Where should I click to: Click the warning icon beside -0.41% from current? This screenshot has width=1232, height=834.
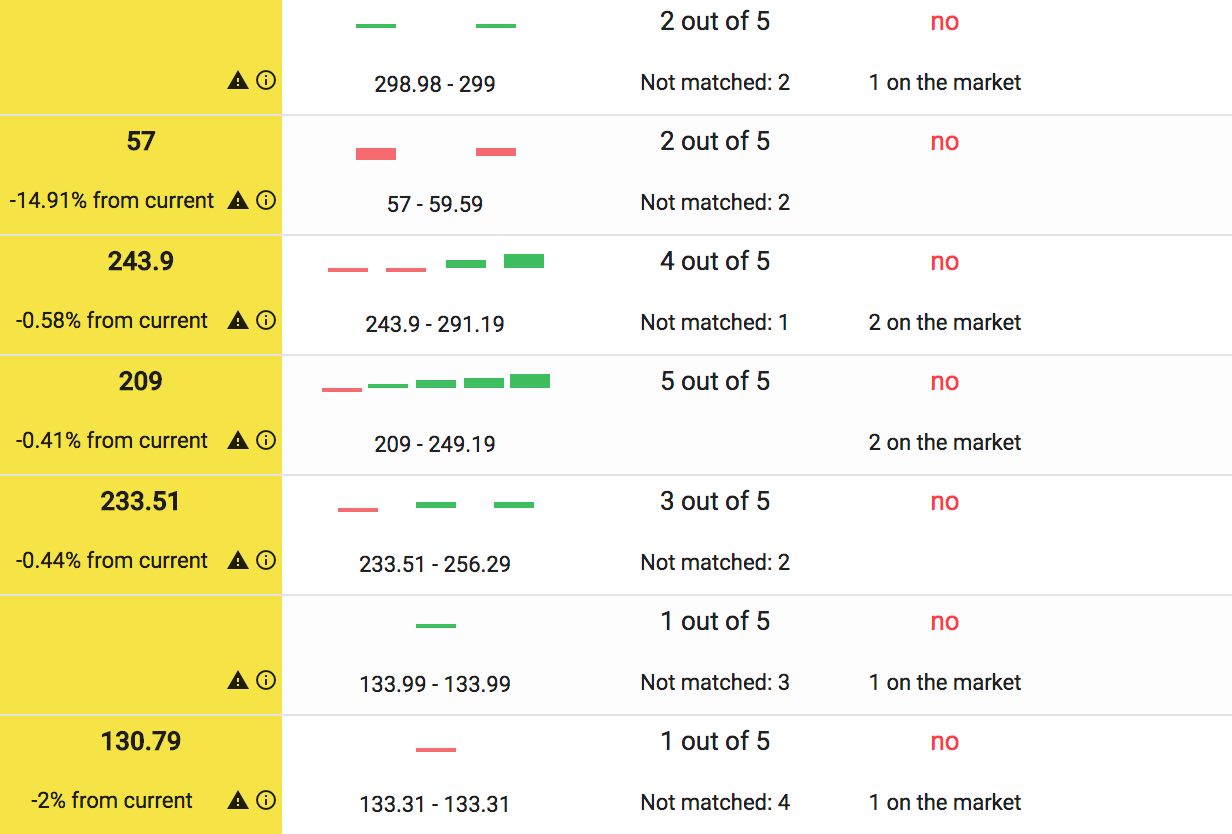237,440
